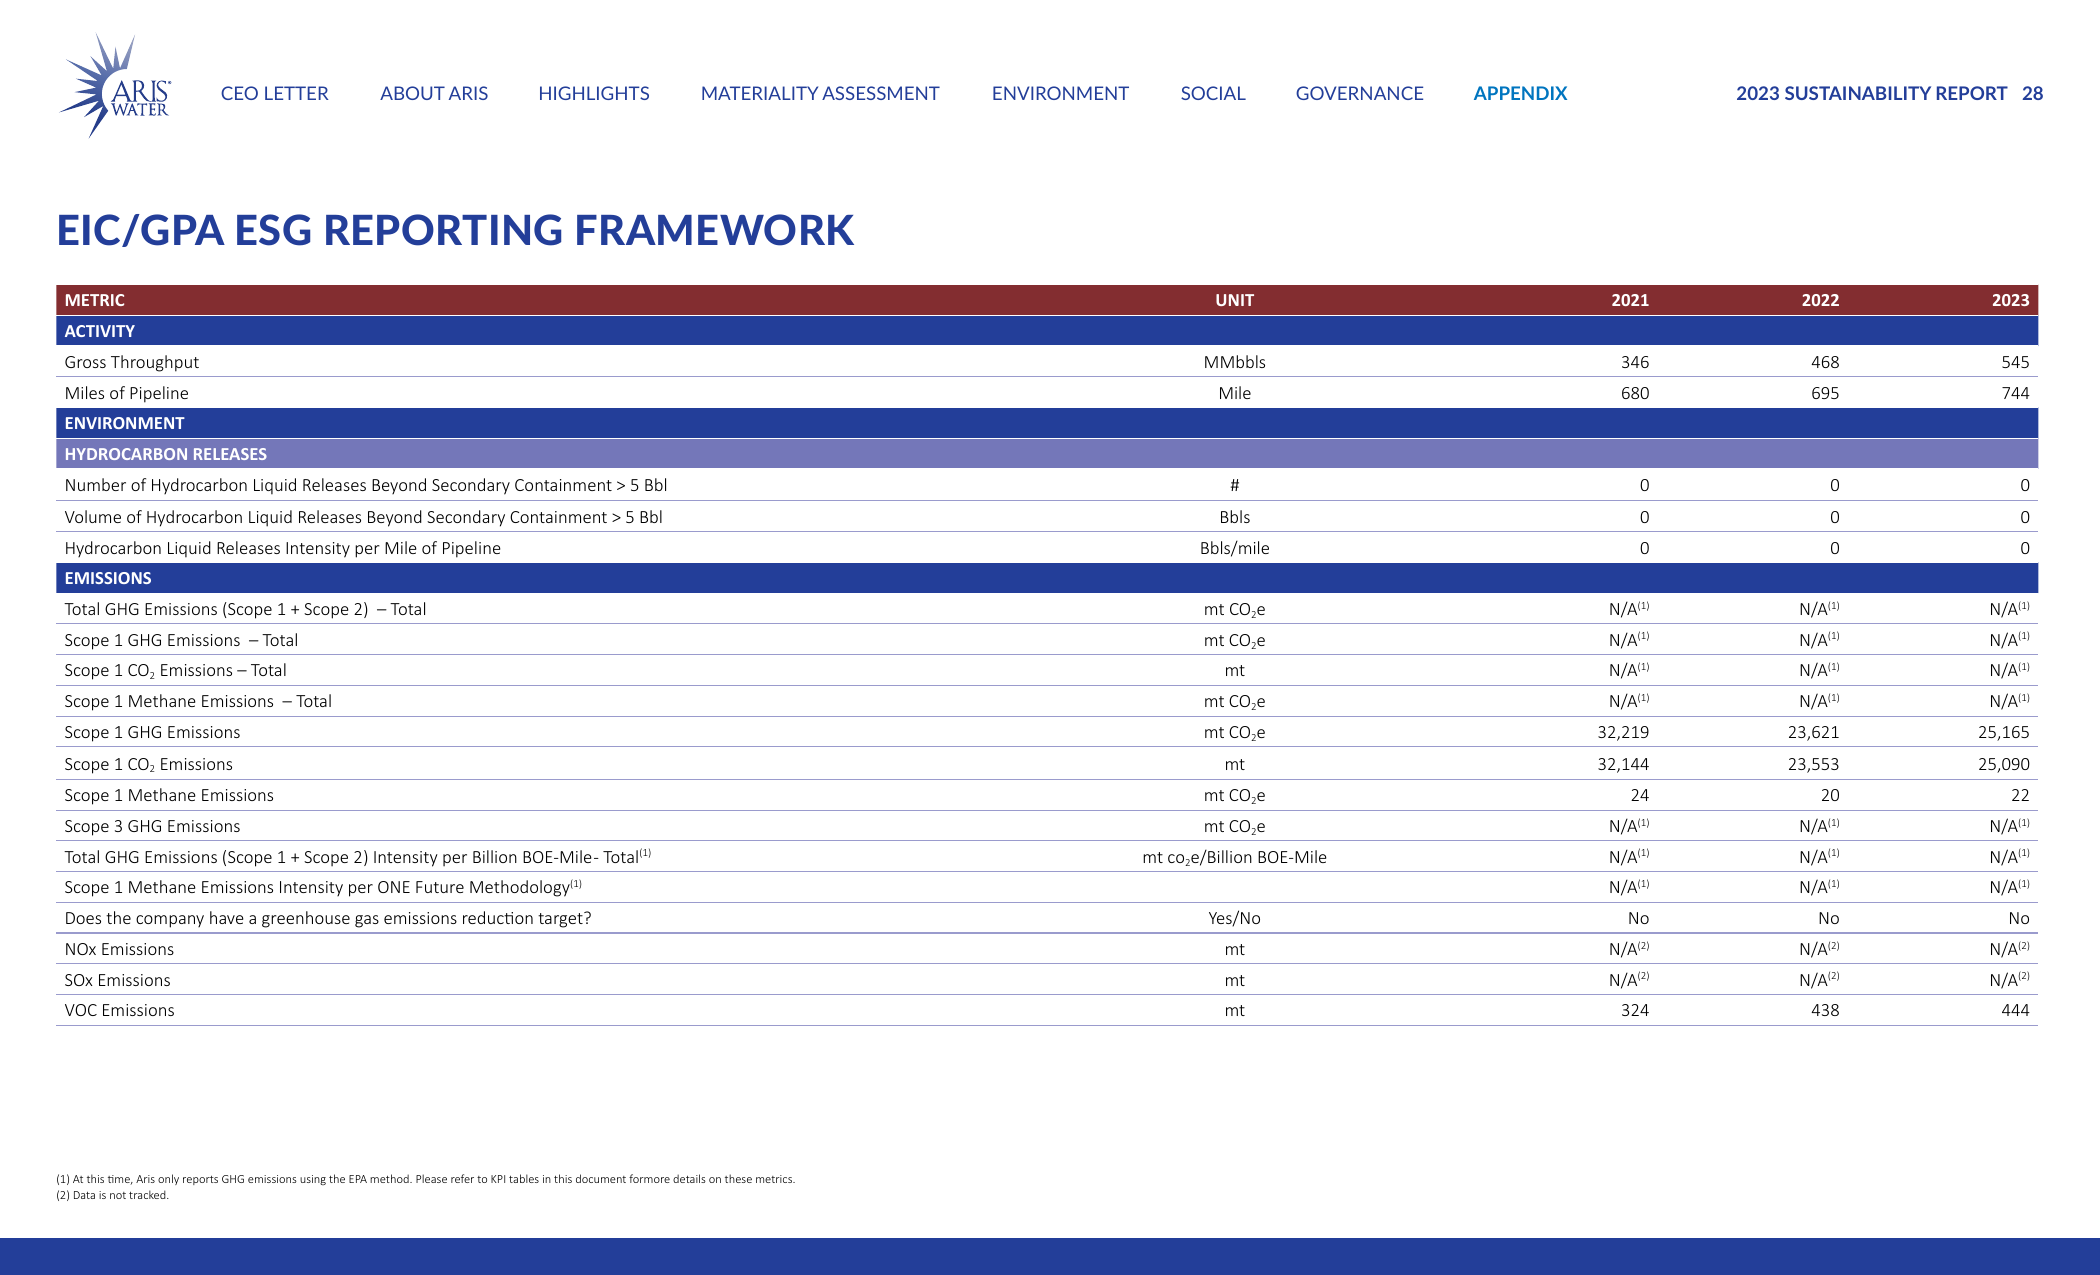Select ONE Future Methodology intensity row label
The width and height of the screenshot is (2100, 1275).
coord(323,887)
